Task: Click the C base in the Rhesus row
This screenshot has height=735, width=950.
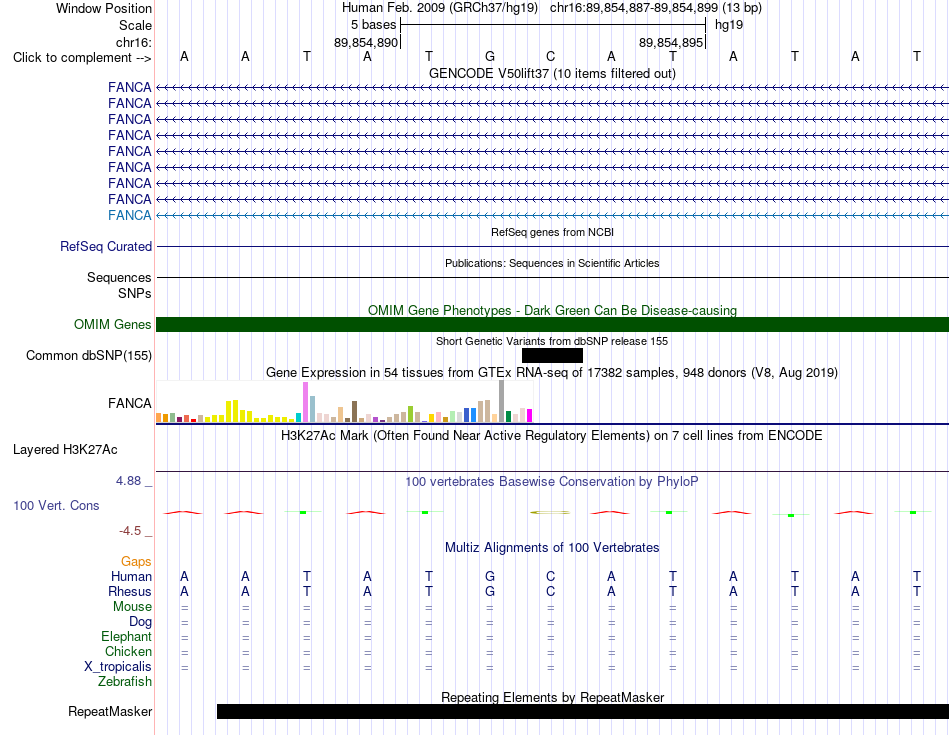Action: (x=550, y=591)
